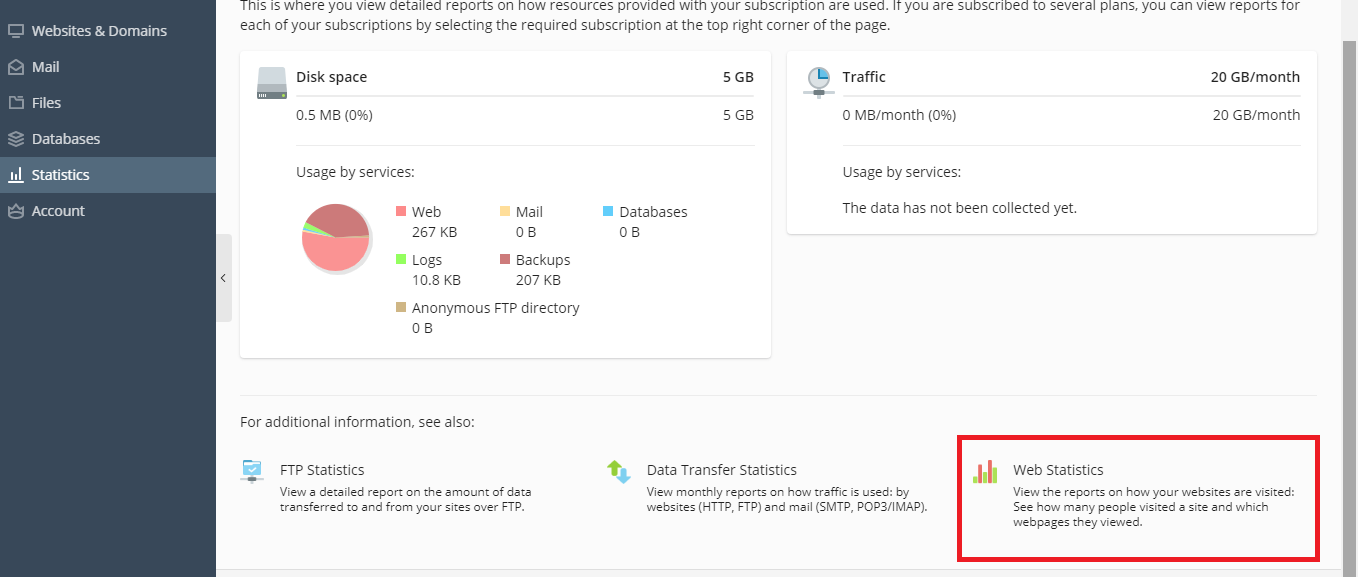The image size is (1358, 577).
Task: Click the Traffic clock icon
Action: pos(819,83)
